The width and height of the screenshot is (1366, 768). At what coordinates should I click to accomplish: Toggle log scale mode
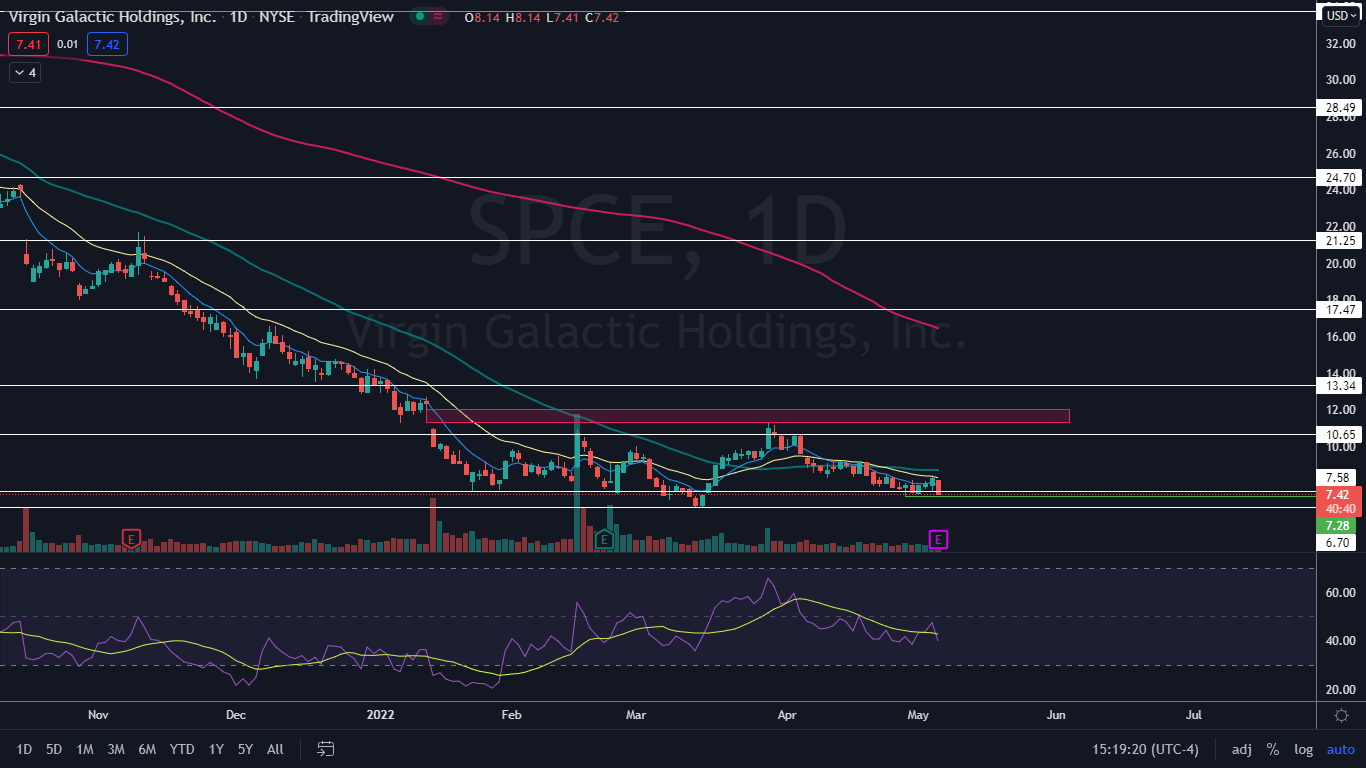point(1303,749)
